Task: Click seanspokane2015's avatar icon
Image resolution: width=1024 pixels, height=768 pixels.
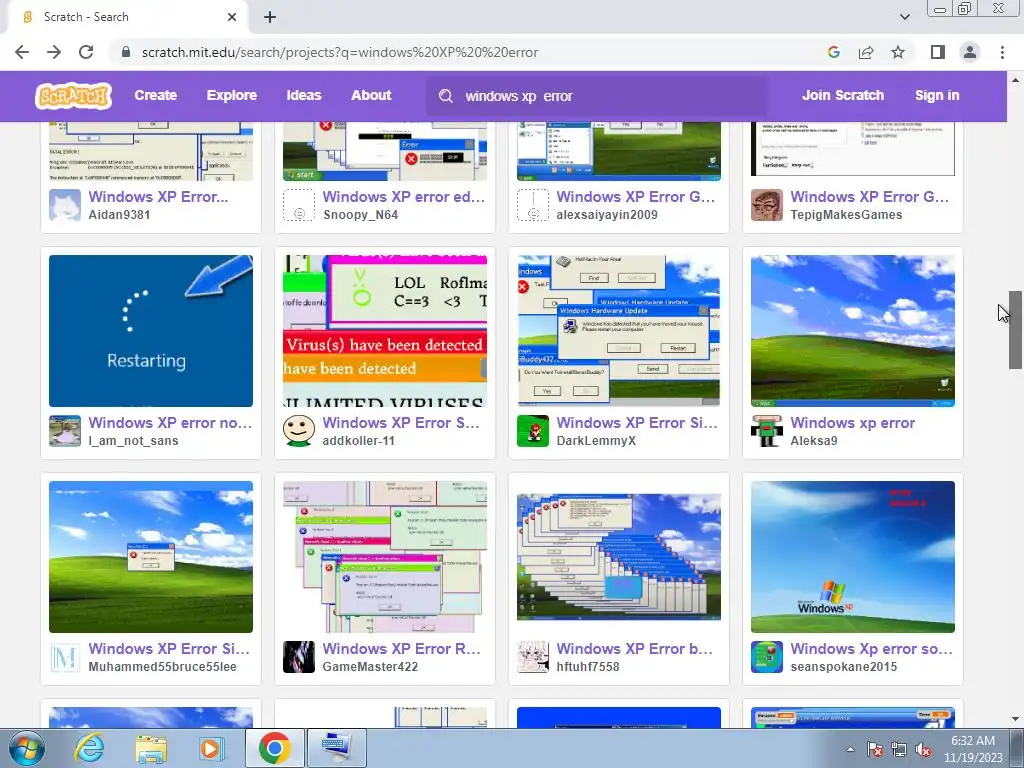Action: 767,657
